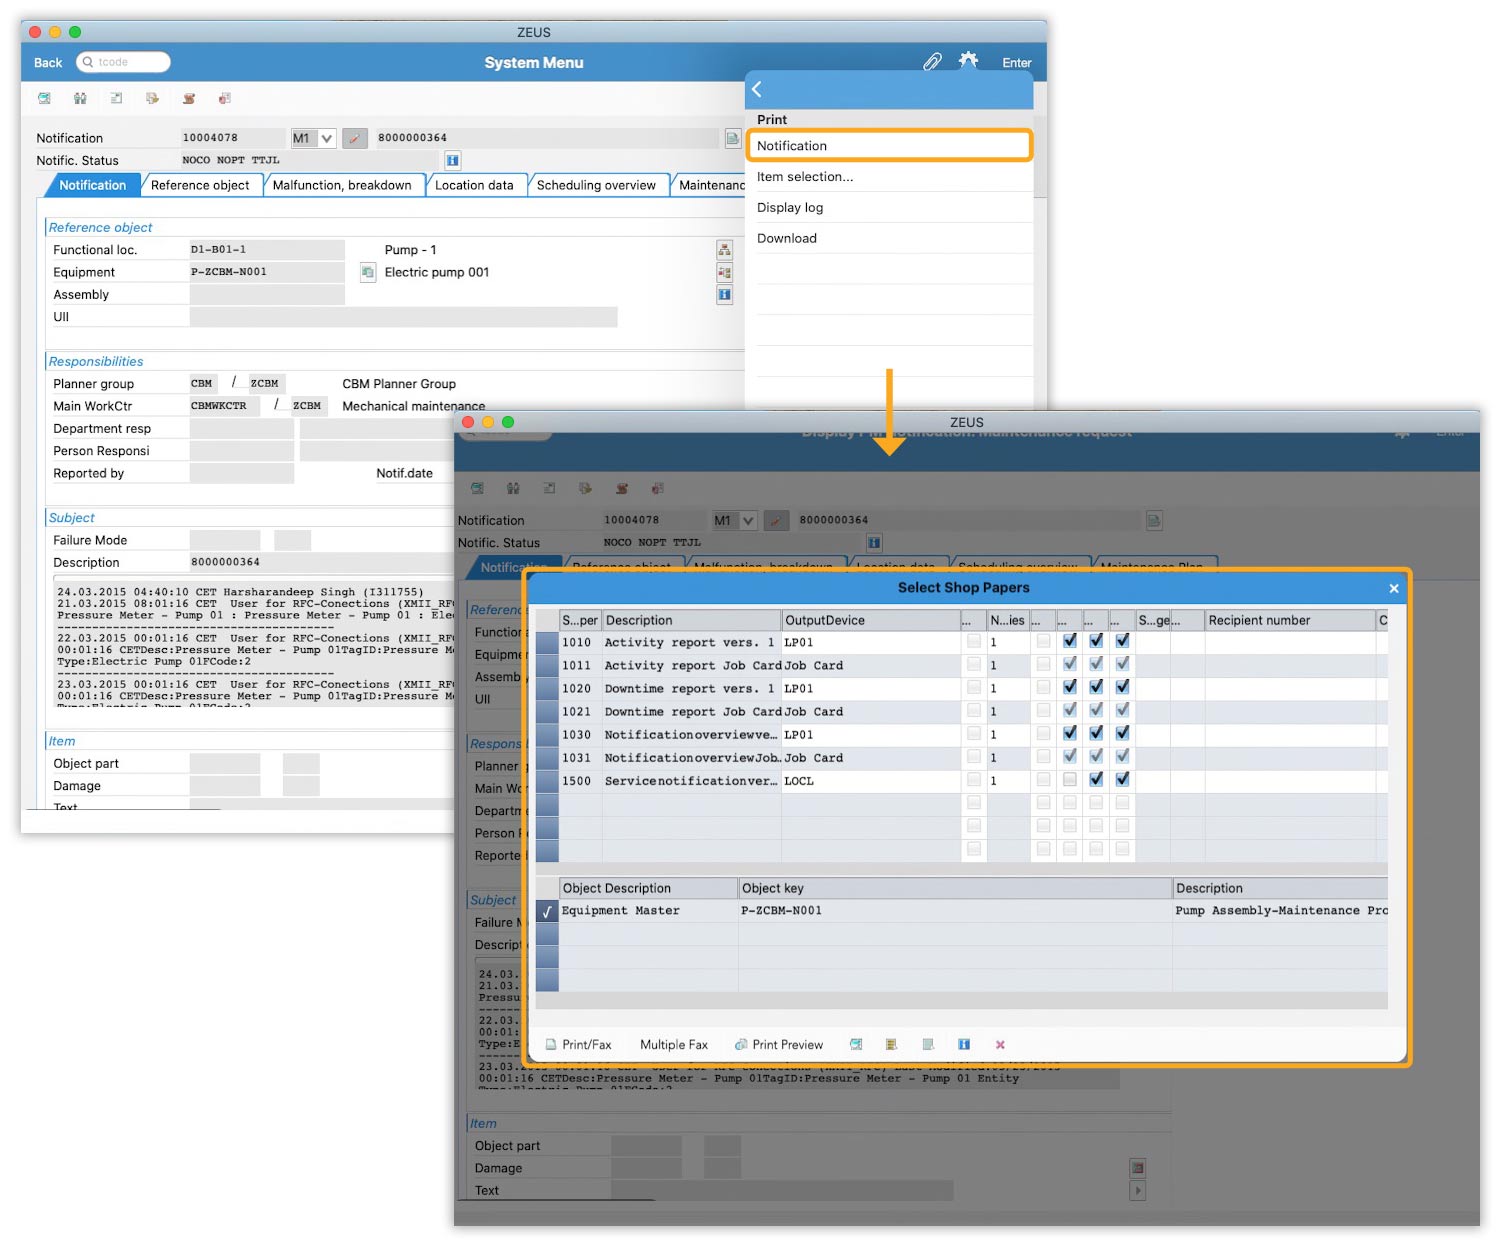Click the info icon beside Notific. Status
This screenshot has height=1246, width=1500.
[452, 160]
